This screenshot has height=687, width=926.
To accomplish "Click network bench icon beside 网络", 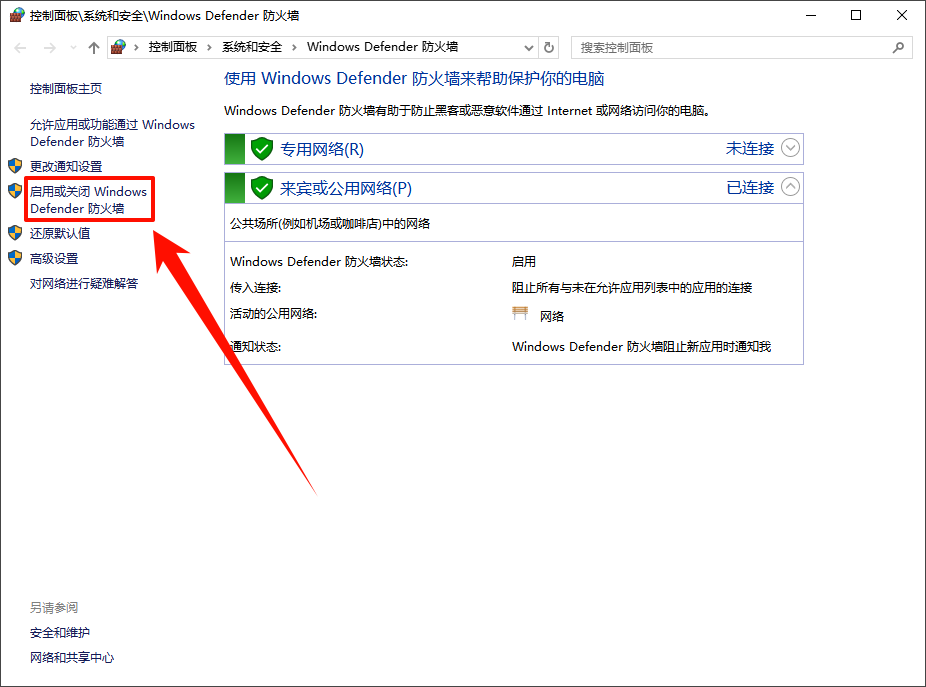I will click(x=520, y=314).
